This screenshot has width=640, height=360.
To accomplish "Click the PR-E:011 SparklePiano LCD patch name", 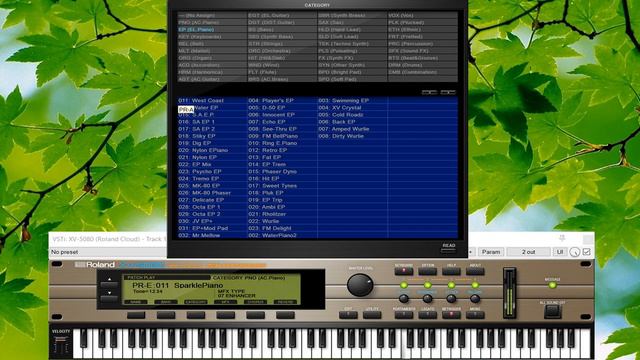I will (x=178, y=285).
